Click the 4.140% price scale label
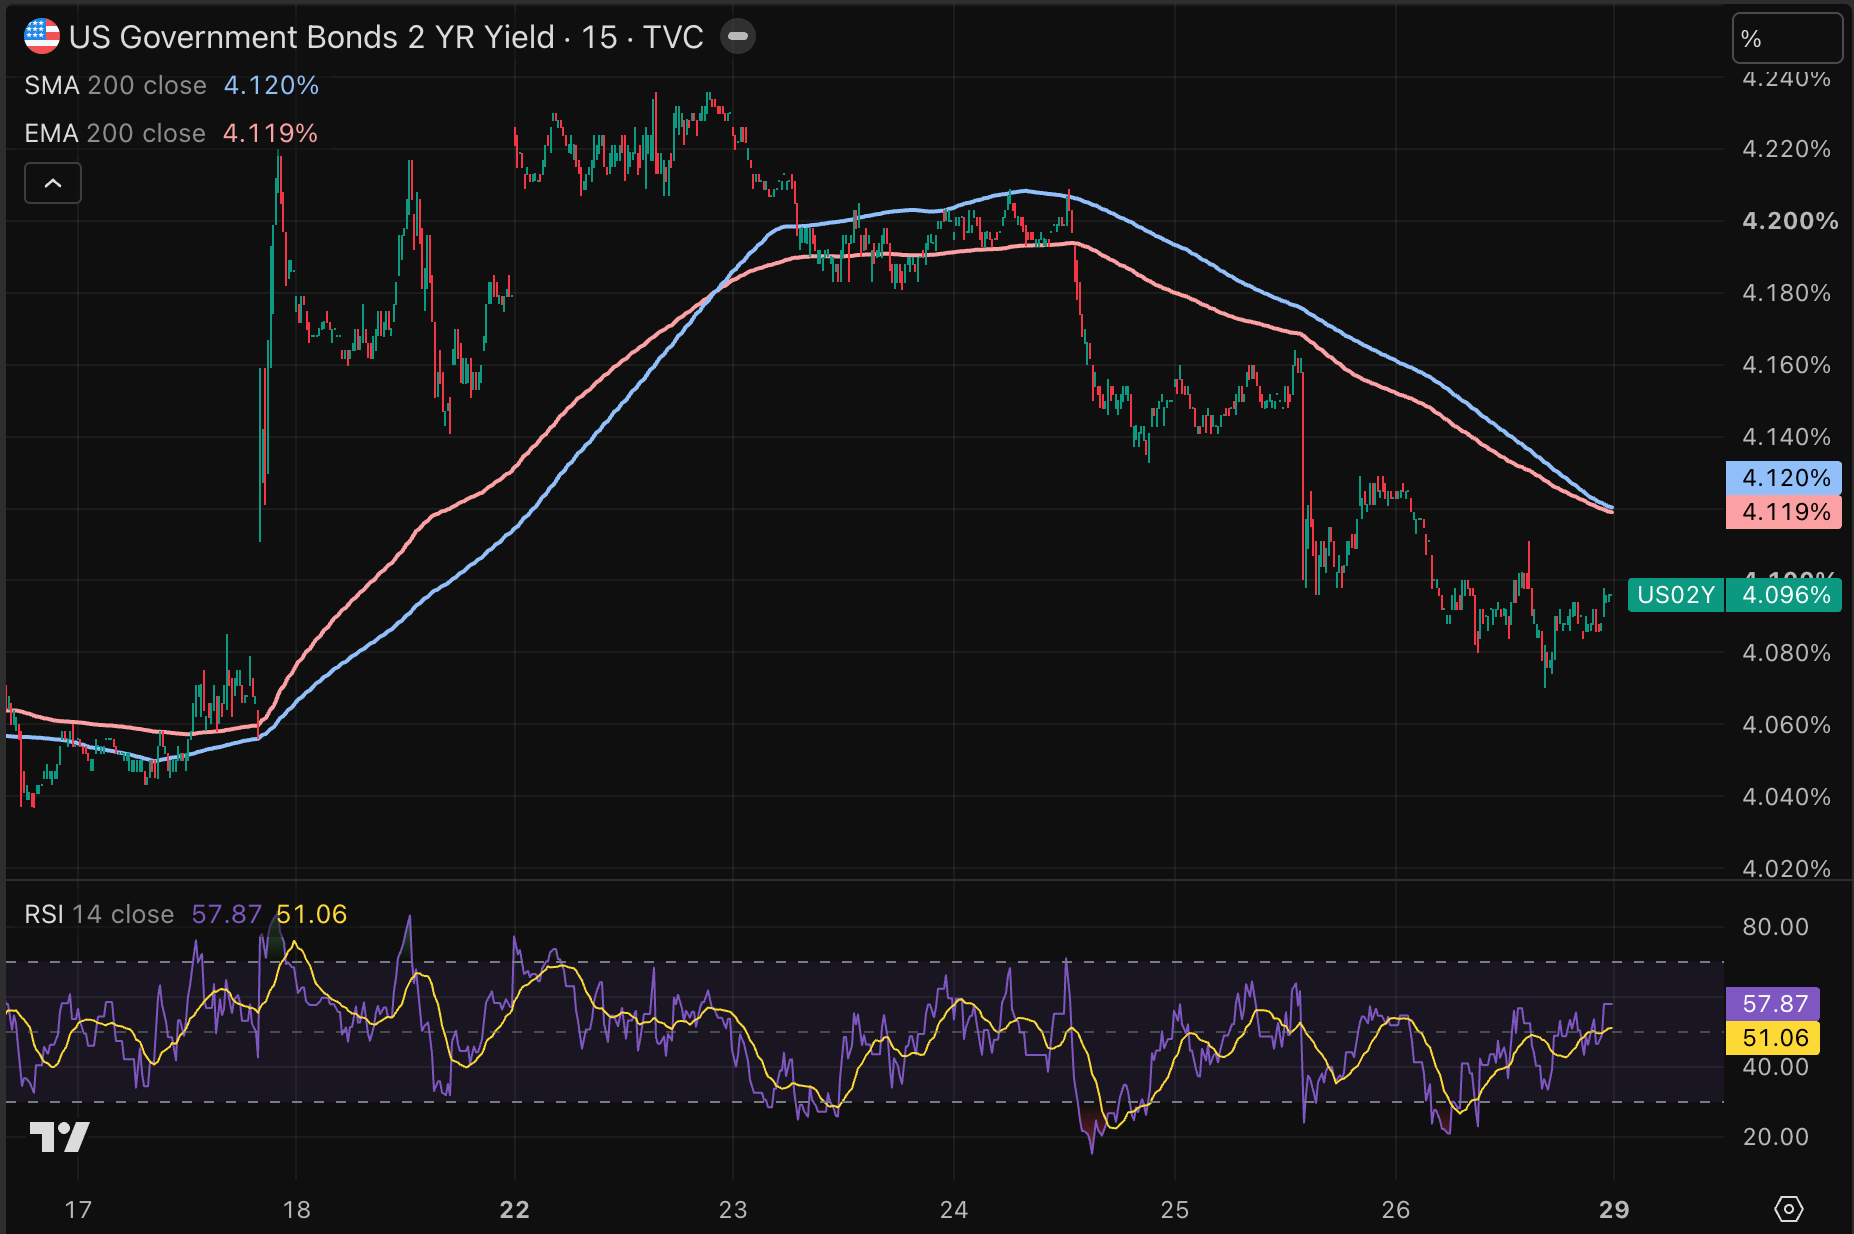Image resolution: width=1854 pixels, height=1234 pixels. (1786, 437)
